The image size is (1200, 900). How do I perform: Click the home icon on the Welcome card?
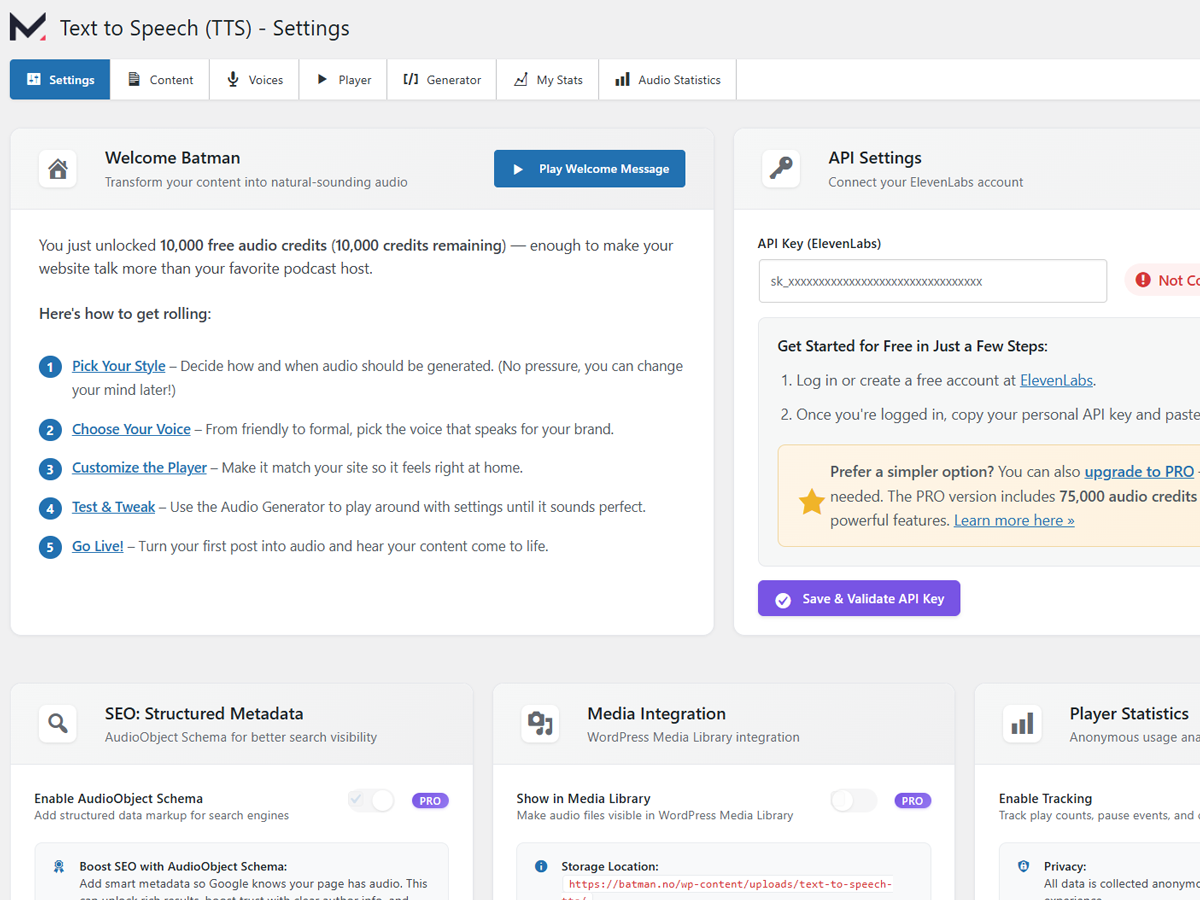coord(57,168)
